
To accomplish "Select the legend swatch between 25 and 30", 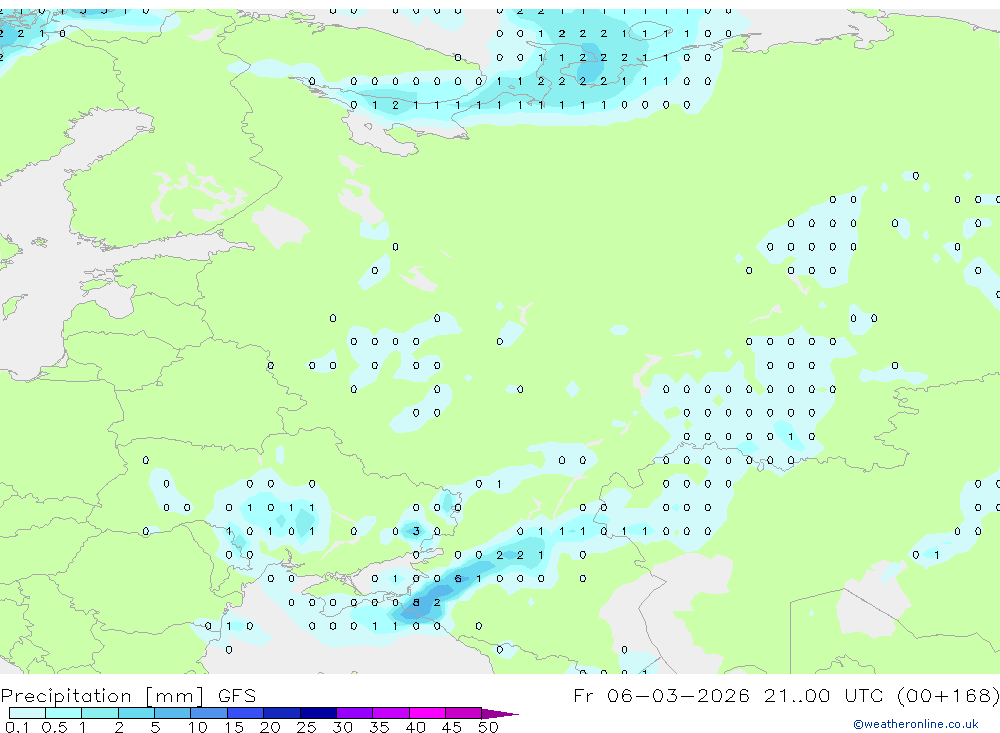I will [318, 713].
